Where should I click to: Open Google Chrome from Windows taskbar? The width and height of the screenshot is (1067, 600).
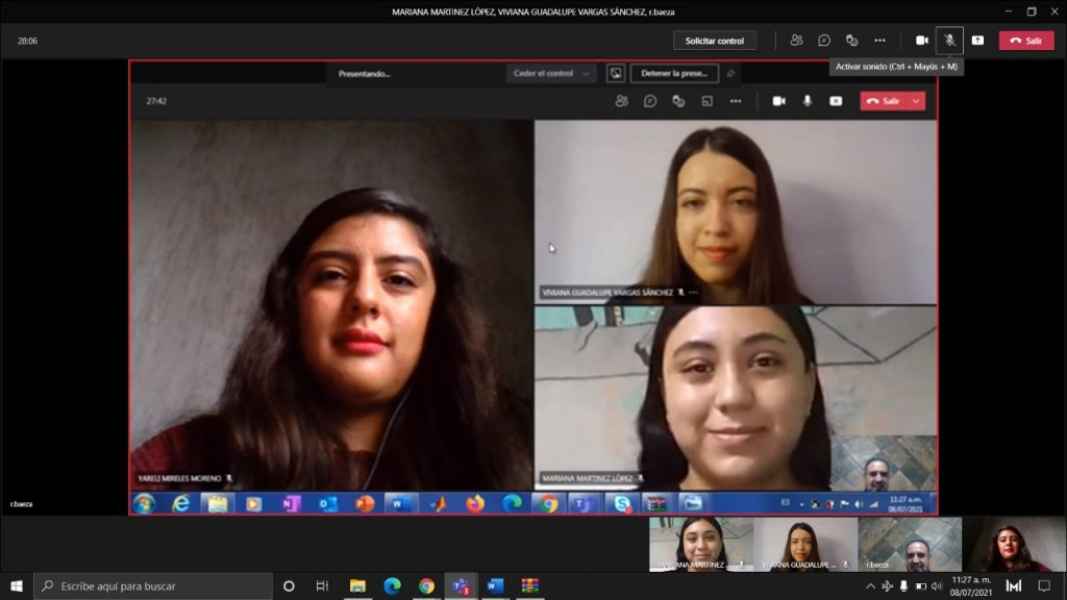point(427,586)
